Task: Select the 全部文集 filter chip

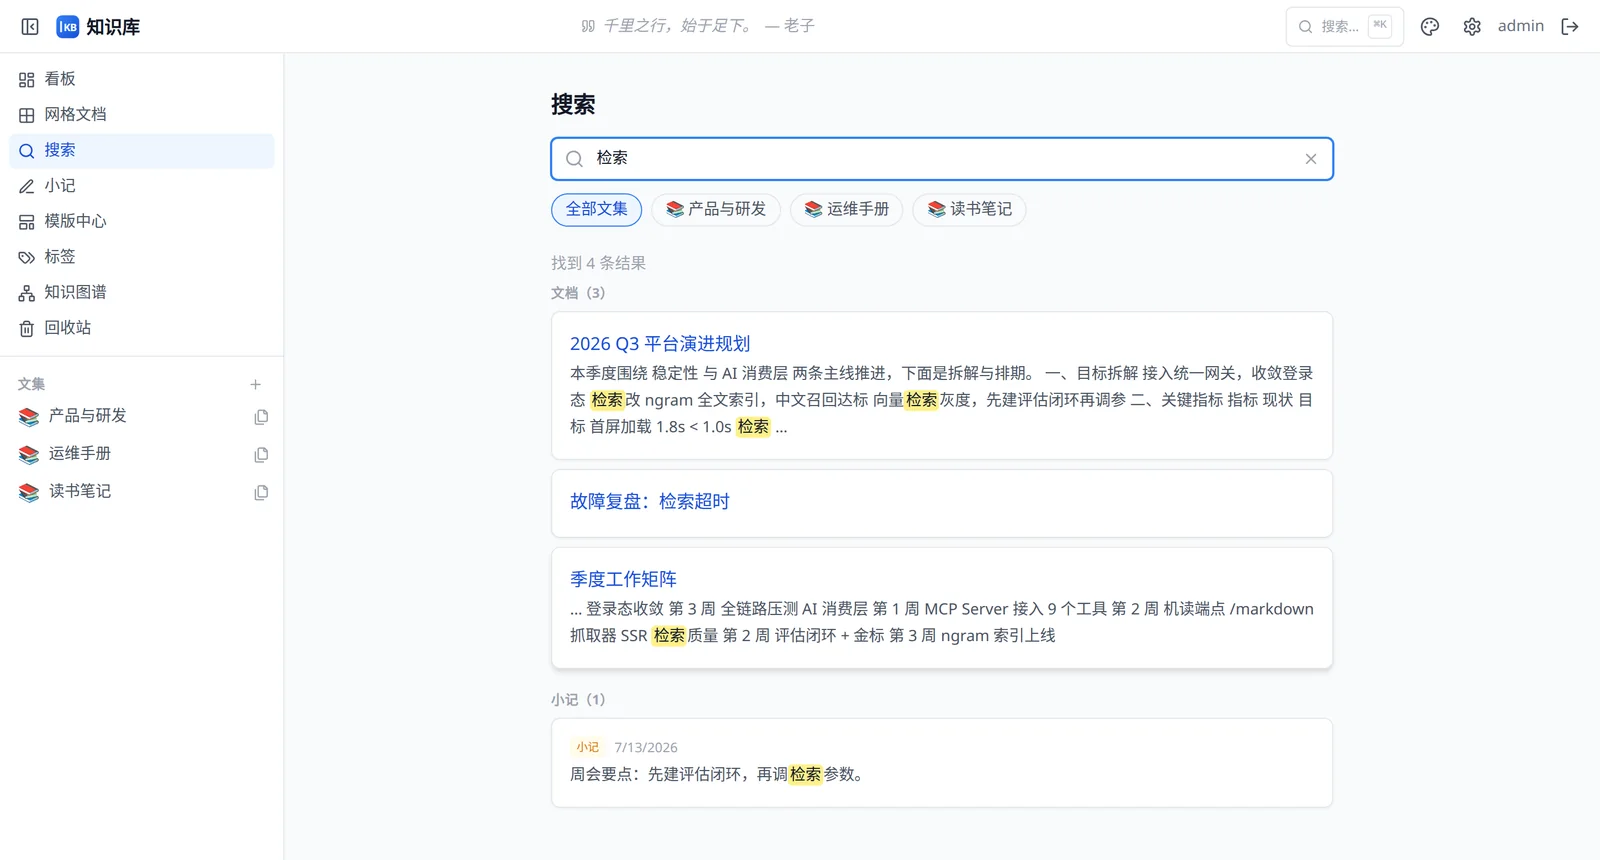Action: pyautogui.click(x=597, y=209)
